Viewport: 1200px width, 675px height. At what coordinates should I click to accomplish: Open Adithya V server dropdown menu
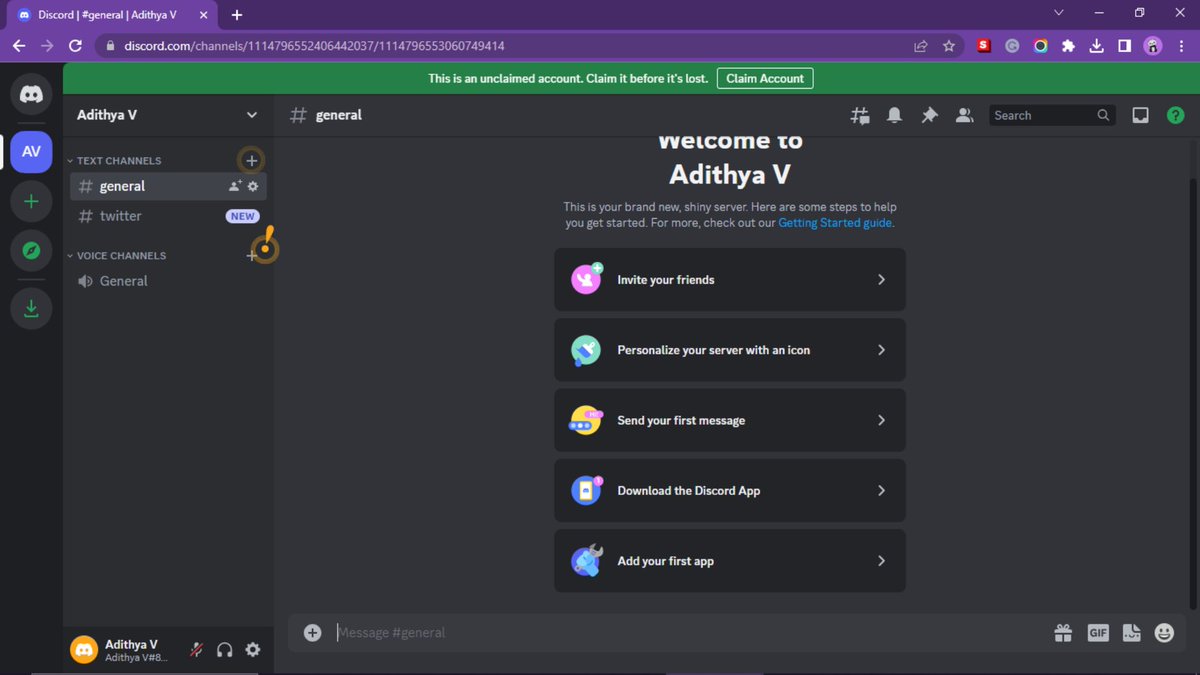tap(166, 115)
